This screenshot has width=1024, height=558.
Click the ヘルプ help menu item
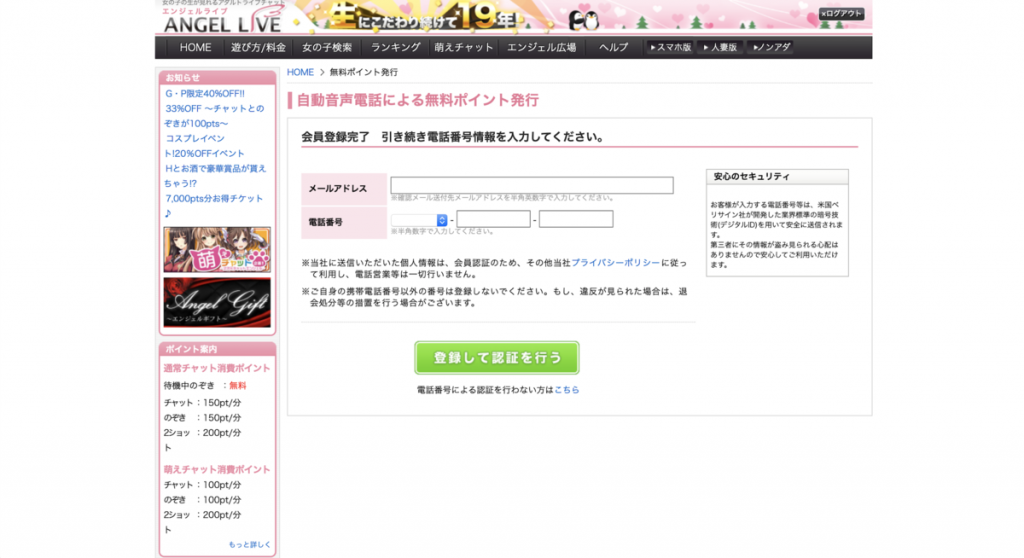[x=613, y=47]
